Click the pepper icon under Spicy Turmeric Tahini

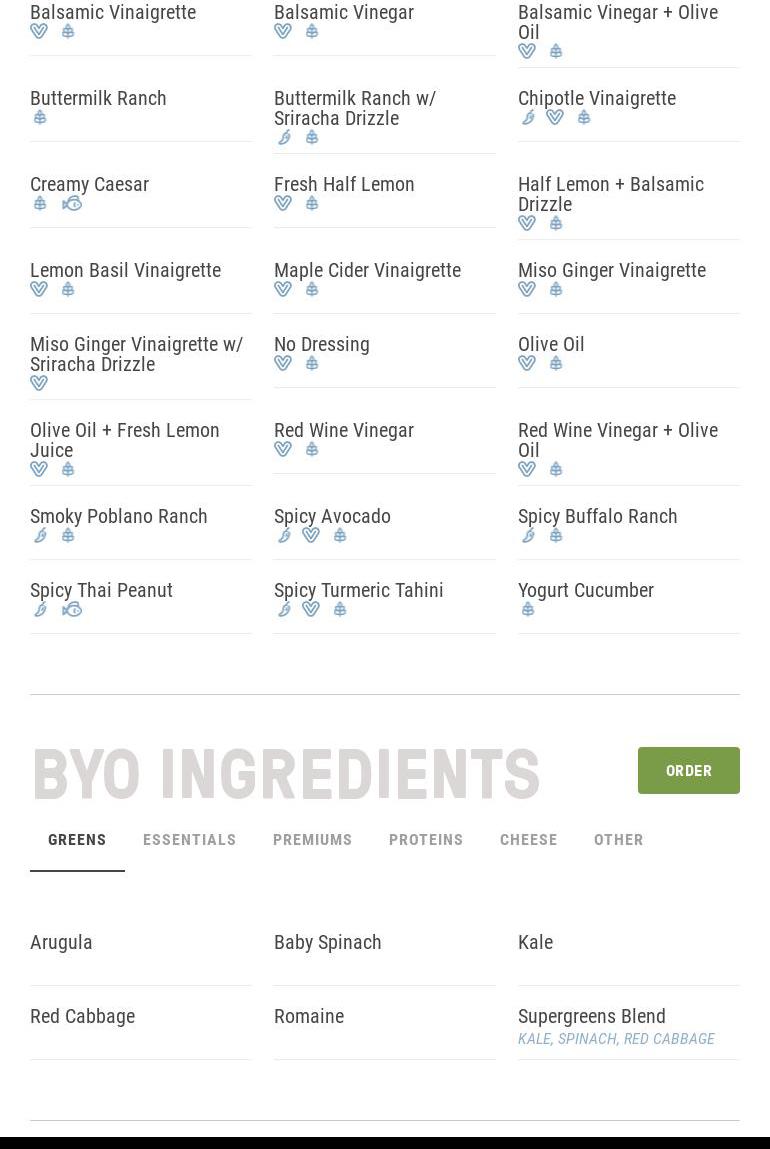284,610
